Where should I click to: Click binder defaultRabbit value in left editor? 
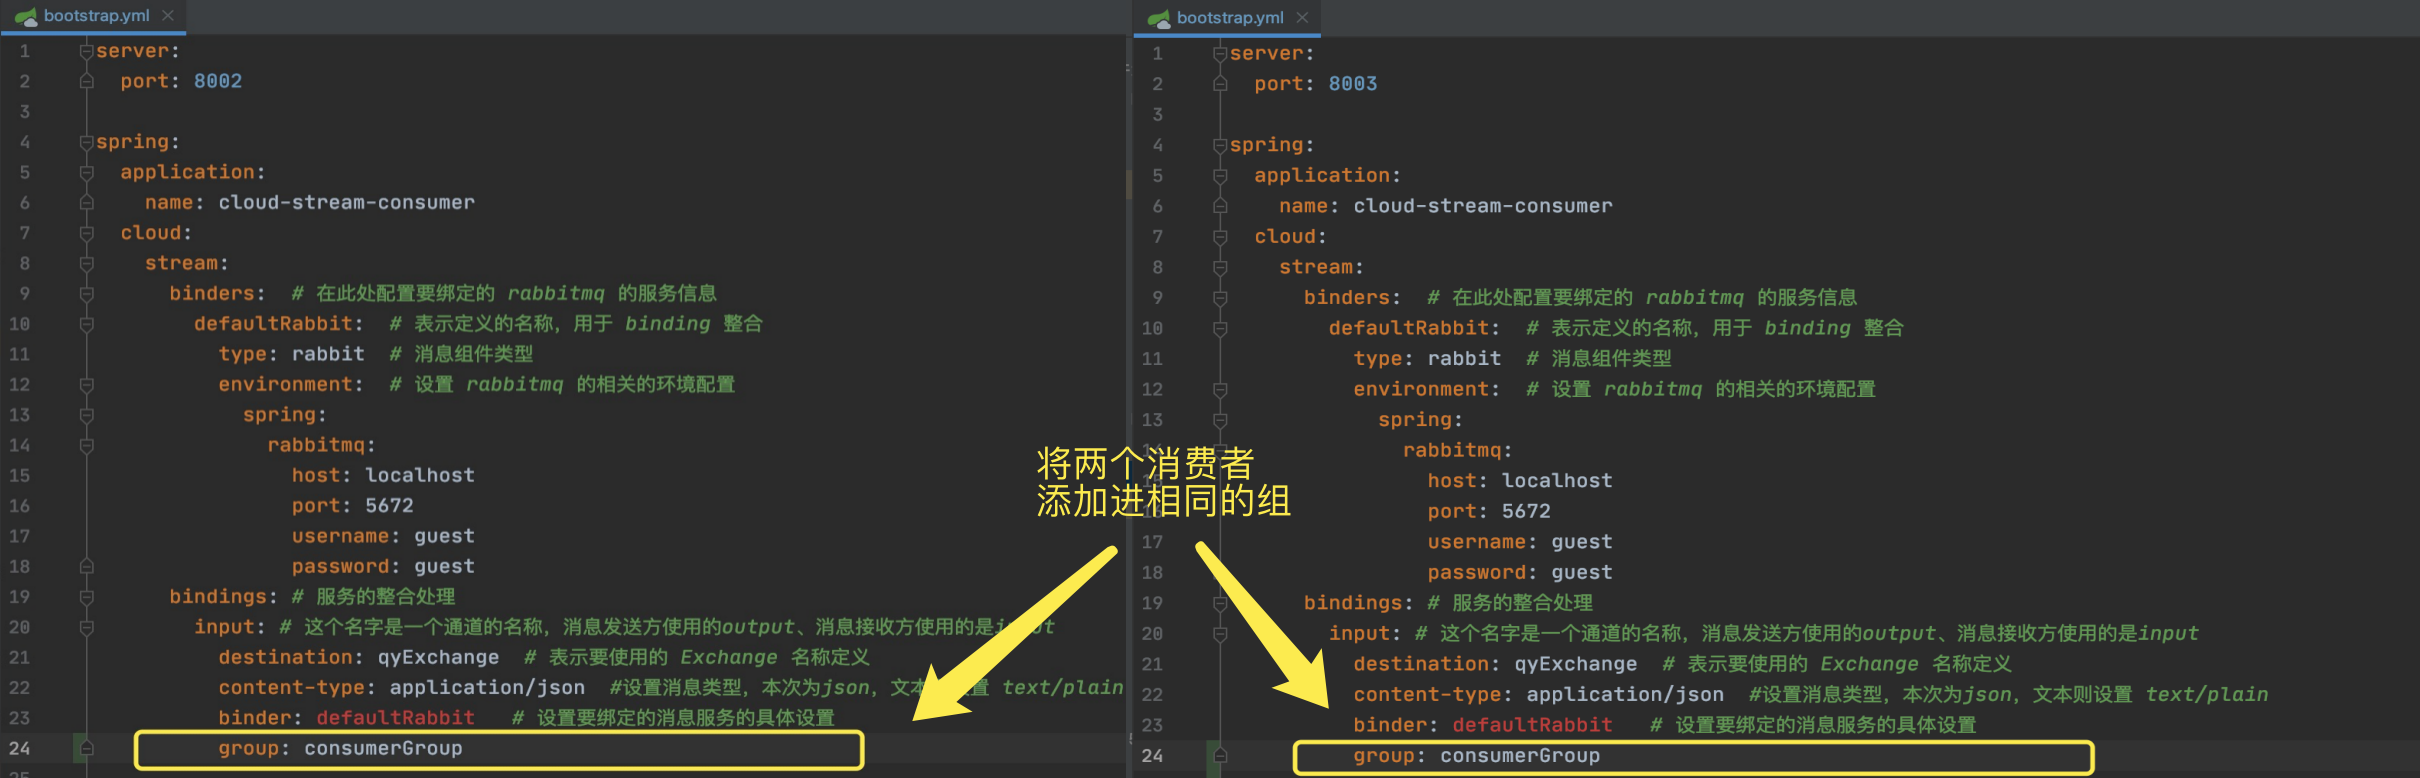tap(396, 718)
